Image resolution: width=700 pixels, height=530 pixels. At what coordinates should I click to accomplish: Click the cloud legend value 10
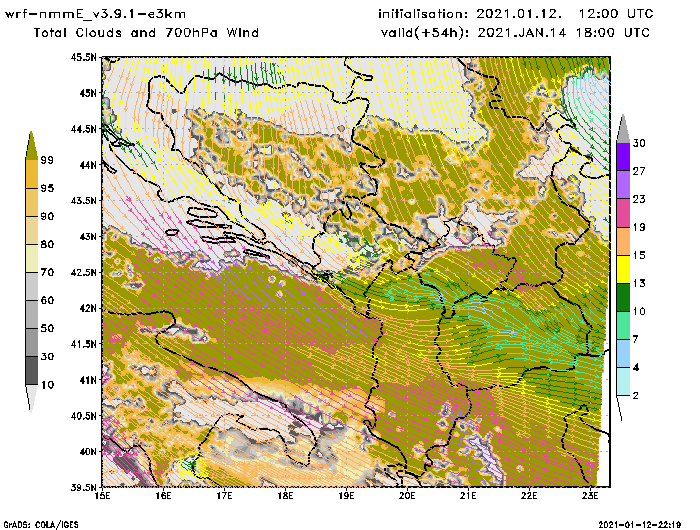click(x=47, y=385)
